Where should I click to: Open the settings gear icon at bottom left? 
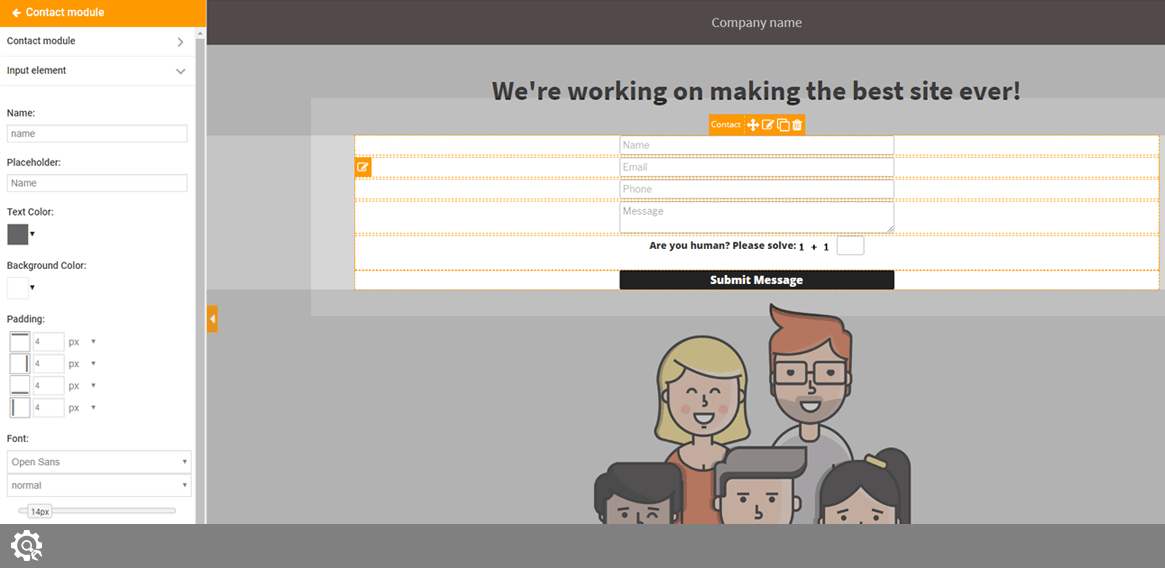click(26, 545)
